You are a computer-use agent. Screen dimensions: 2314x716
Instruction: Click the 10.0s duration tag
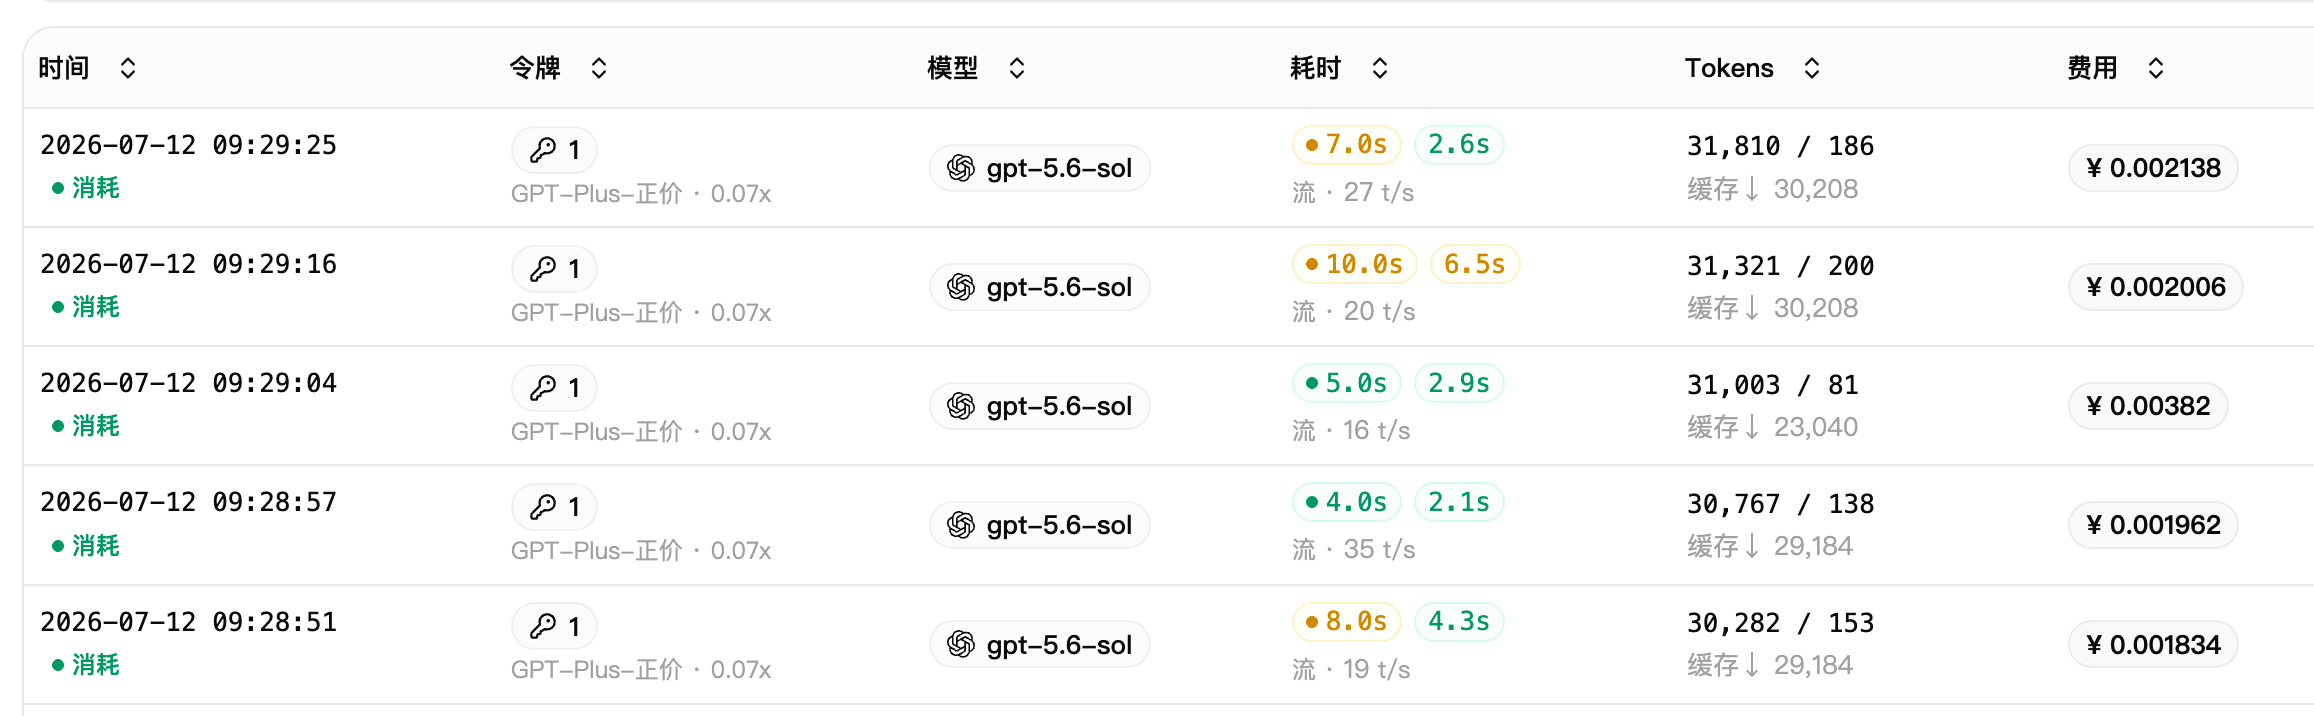[x=1355, y=264]
